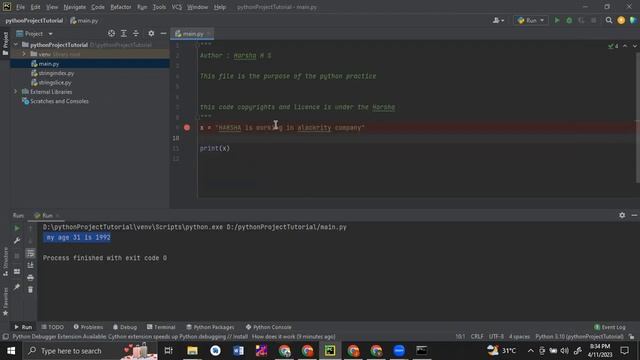
Task: Toggle pin tab in Run panel
Action: [17, 287]
